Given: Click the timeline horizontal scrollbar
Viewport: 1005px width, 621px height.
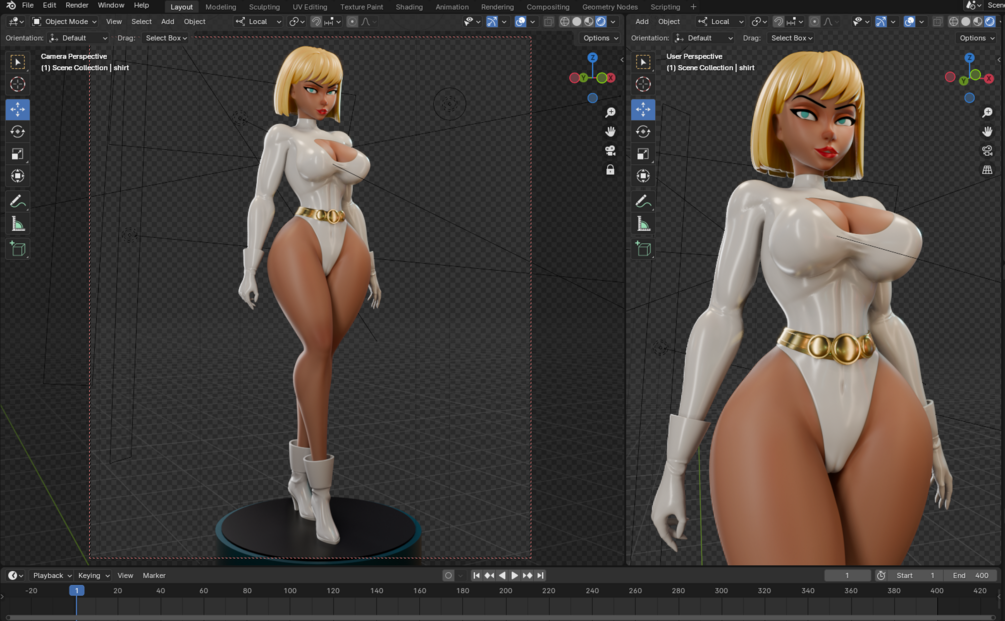Looking at the screenshot, I should coord(502,617).
